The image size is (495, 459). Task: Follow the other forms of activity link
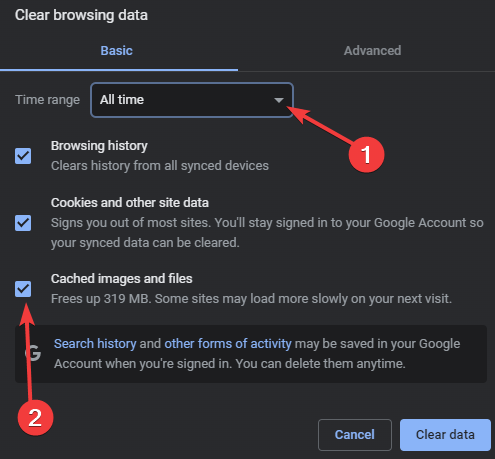coord(228,344)
